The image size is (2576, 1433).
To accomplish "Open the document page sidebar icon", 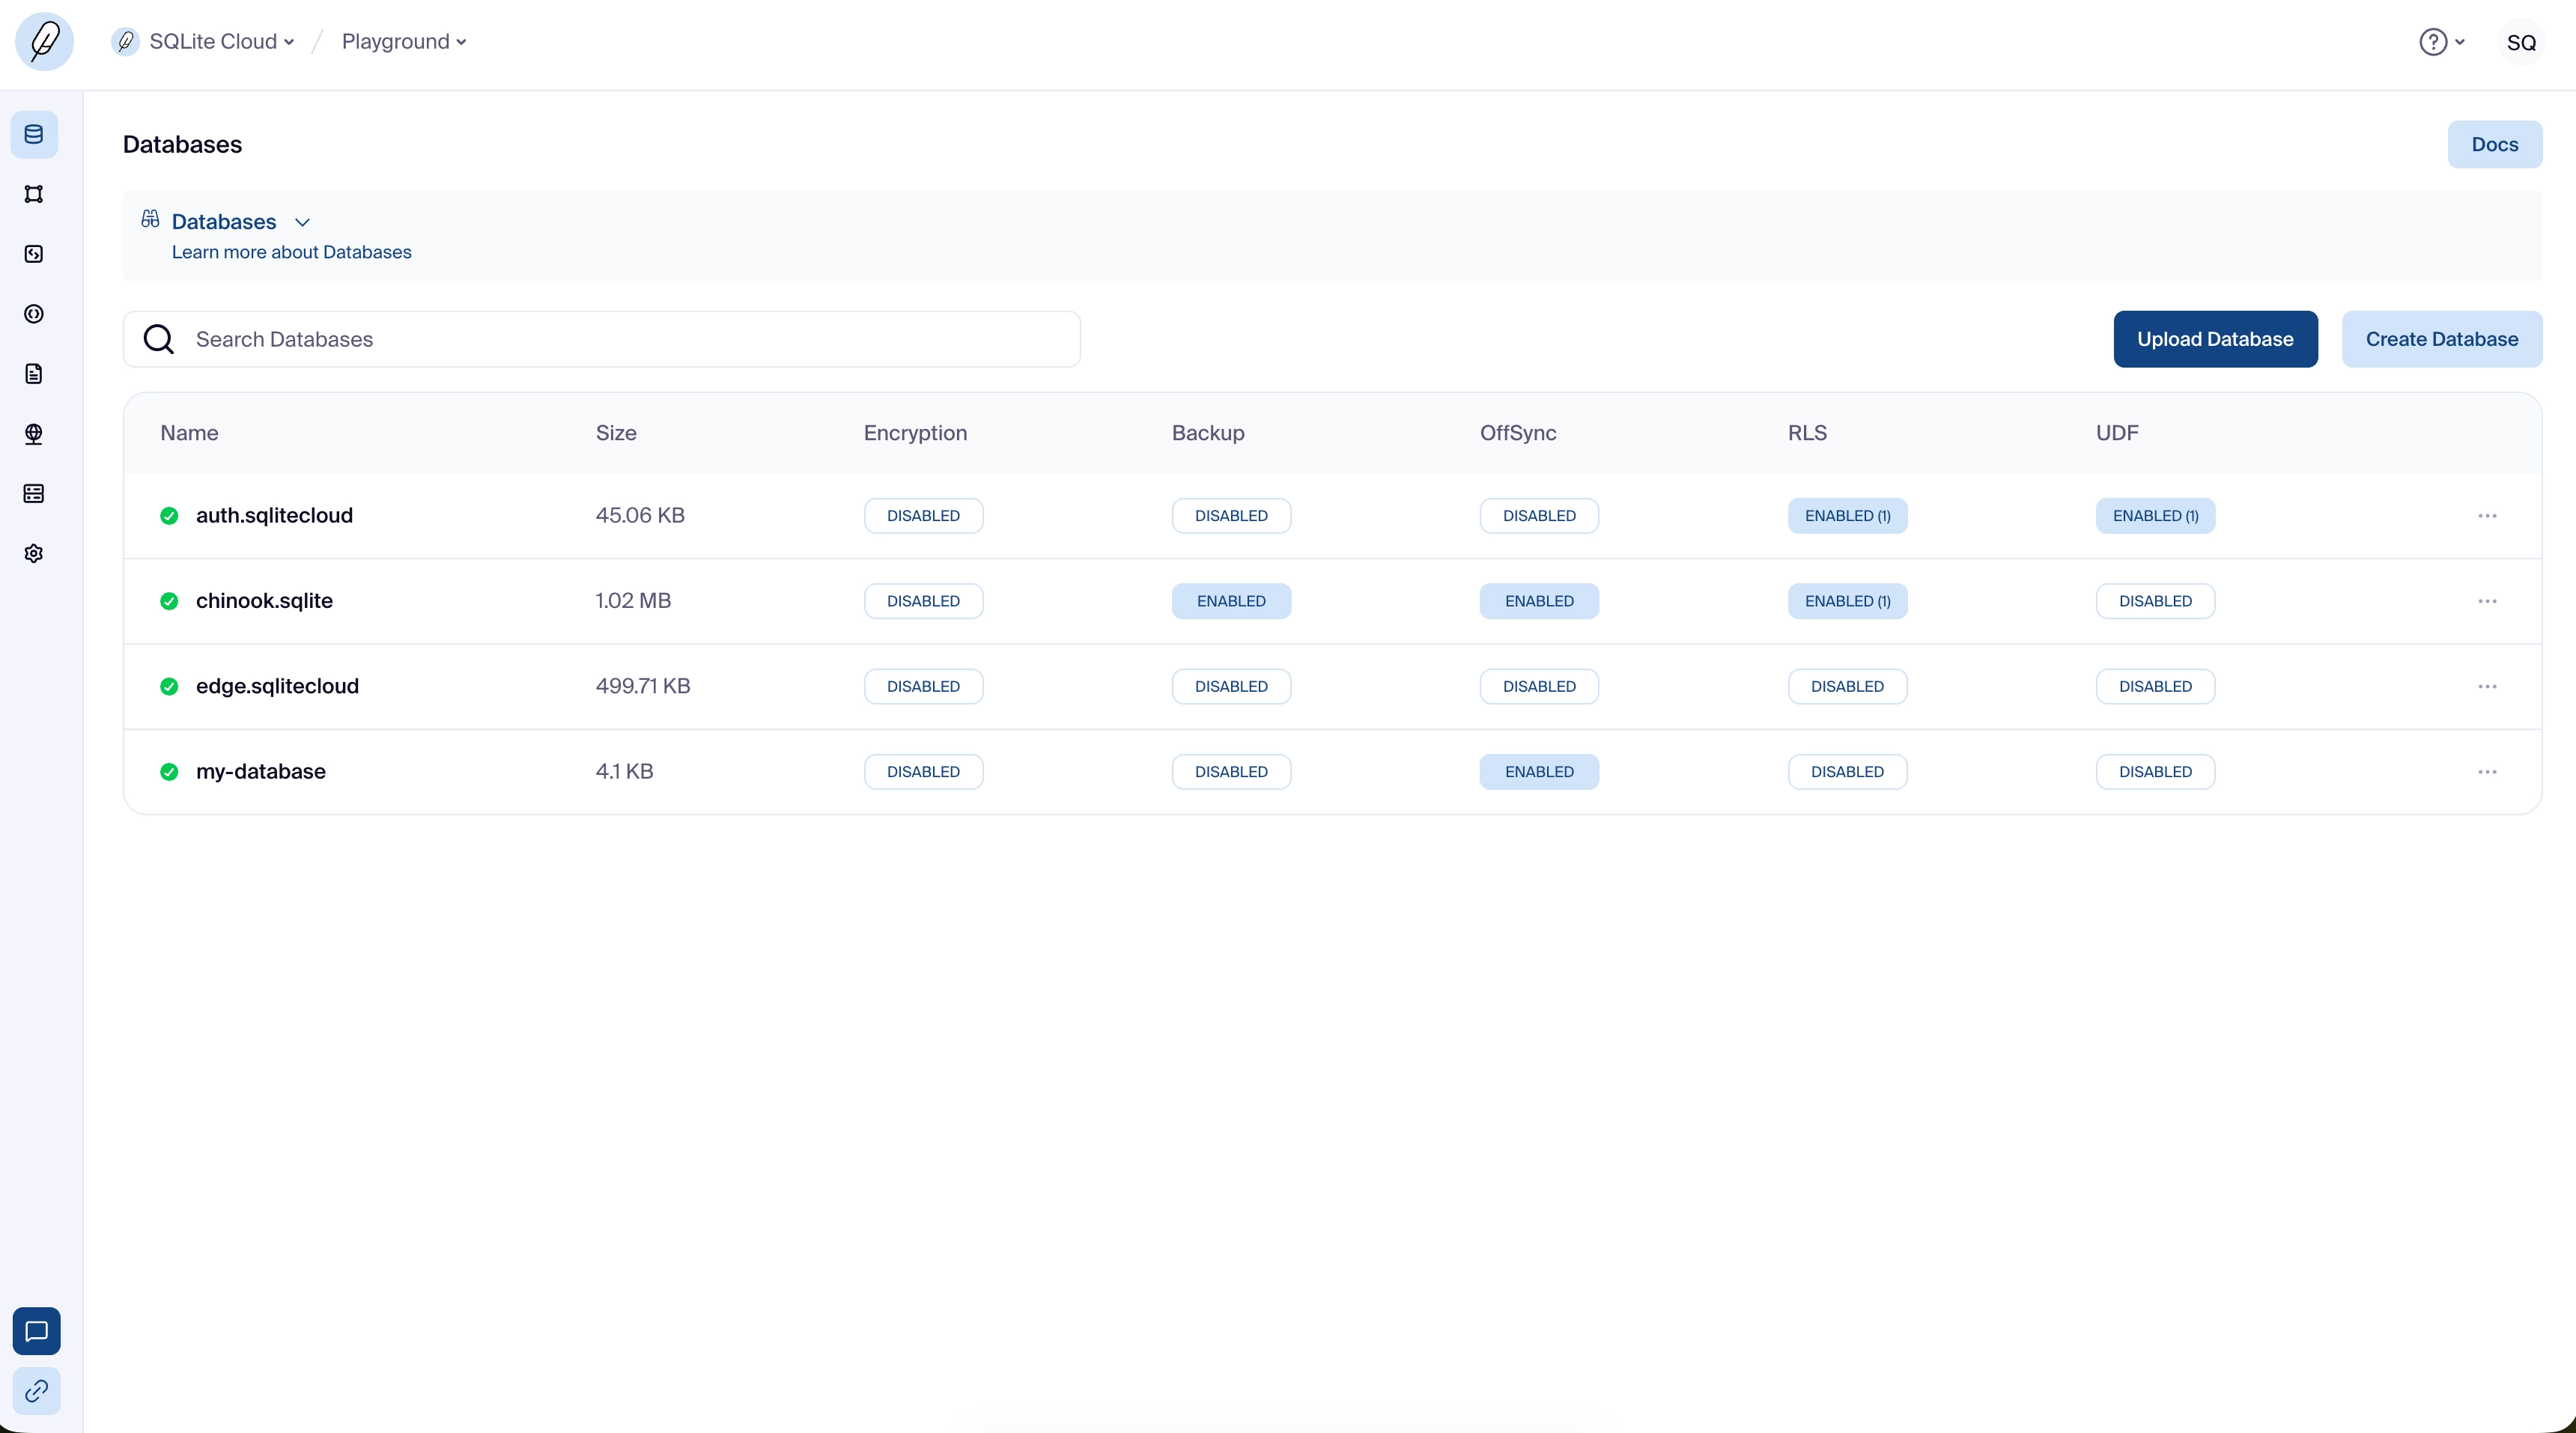I will coord(34,374).
